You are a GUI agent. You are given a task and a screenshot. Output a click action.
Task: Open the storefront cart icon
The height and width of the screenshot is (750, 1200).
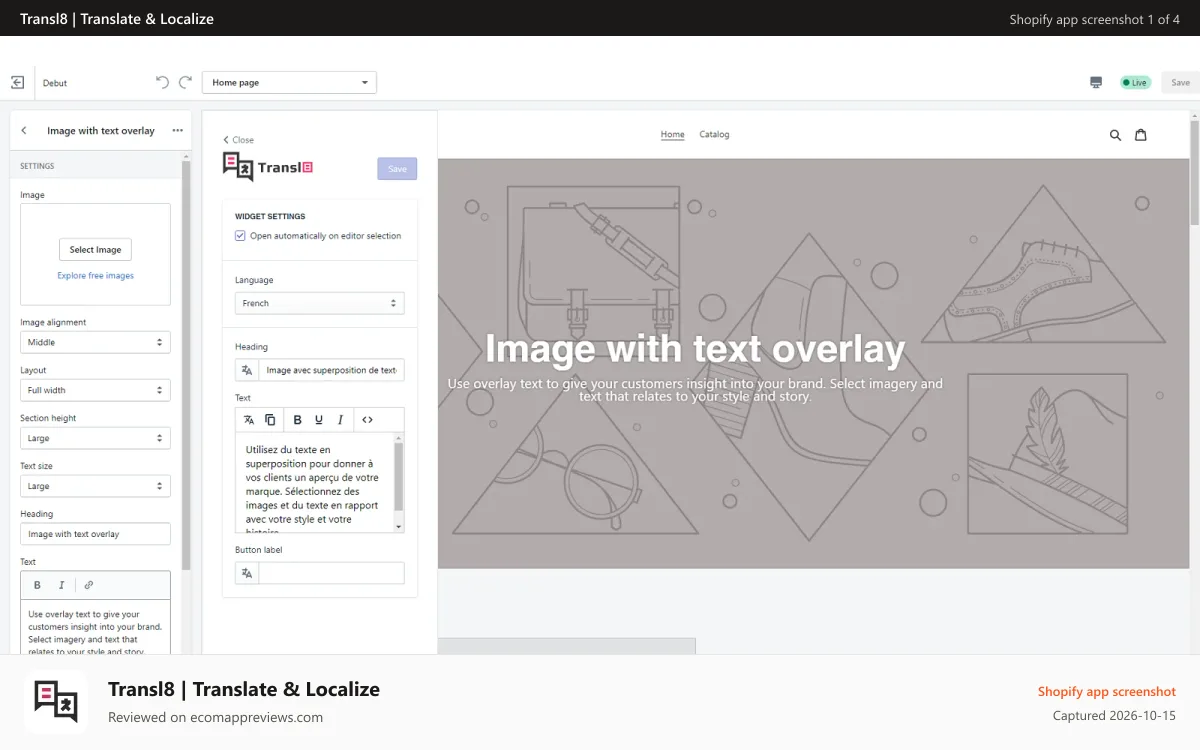1141,135
